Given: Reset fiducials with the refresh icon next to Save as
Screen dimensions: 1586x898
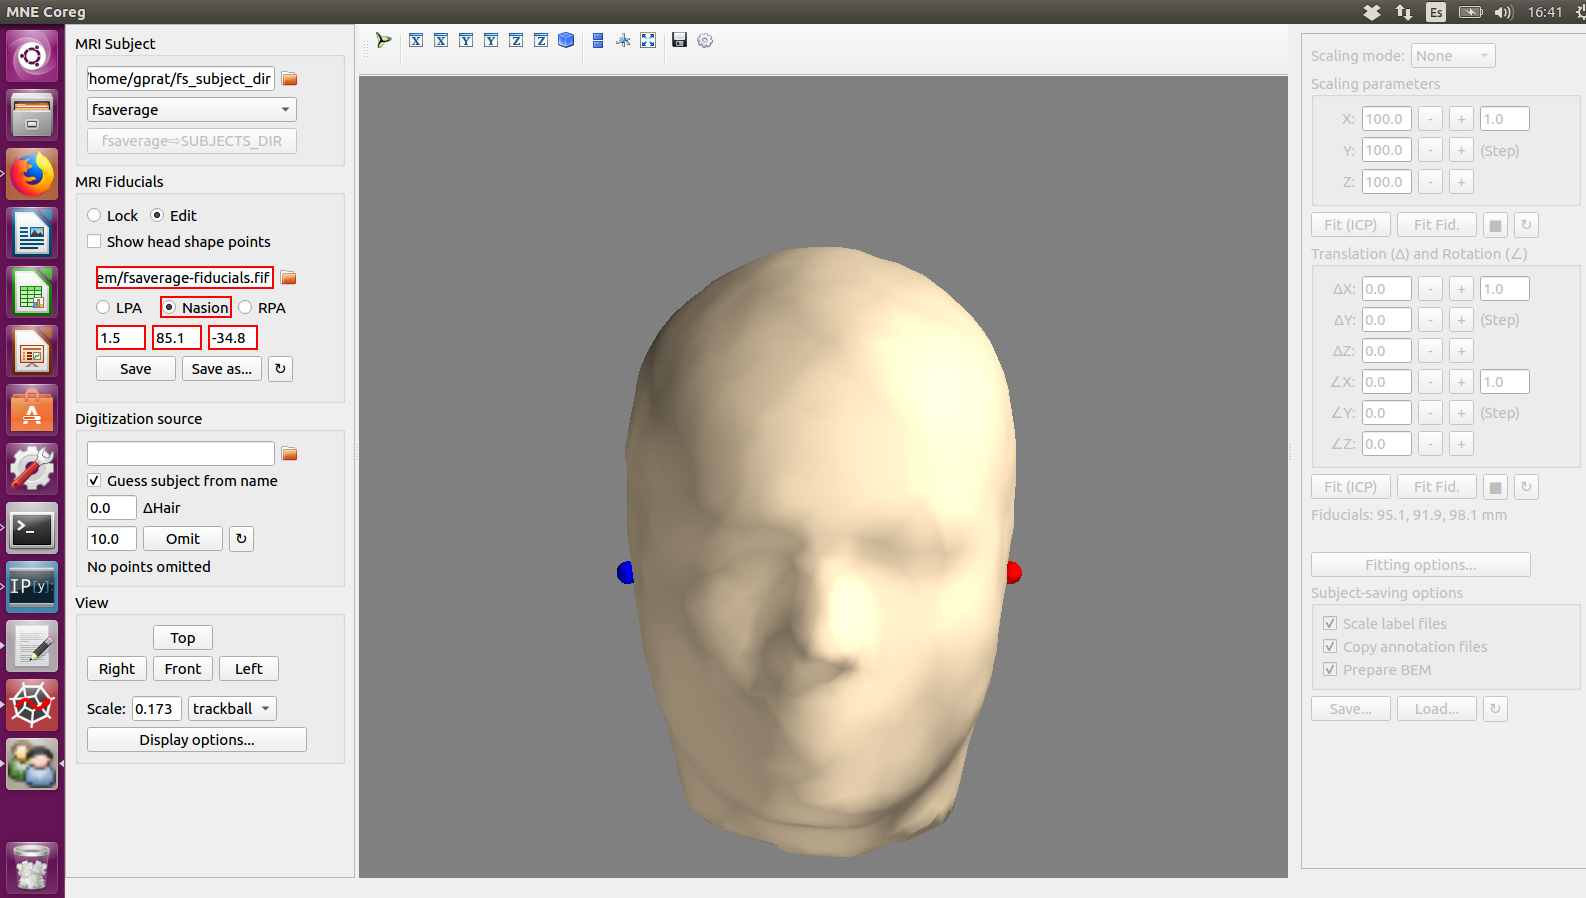Looking at the screenshot, I should pos(280,369).
